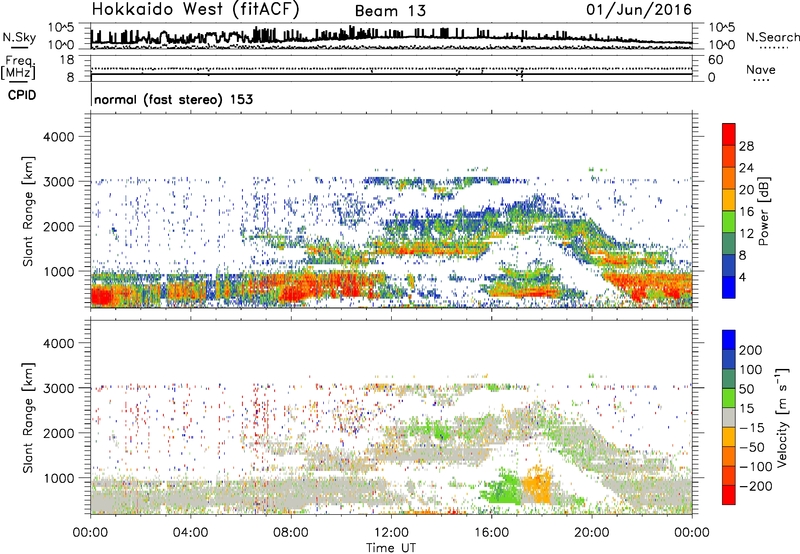This screenshot has height=554, width=800.
Task: Click the yellow velocity patch near 18:00
Action: point(537,486)
